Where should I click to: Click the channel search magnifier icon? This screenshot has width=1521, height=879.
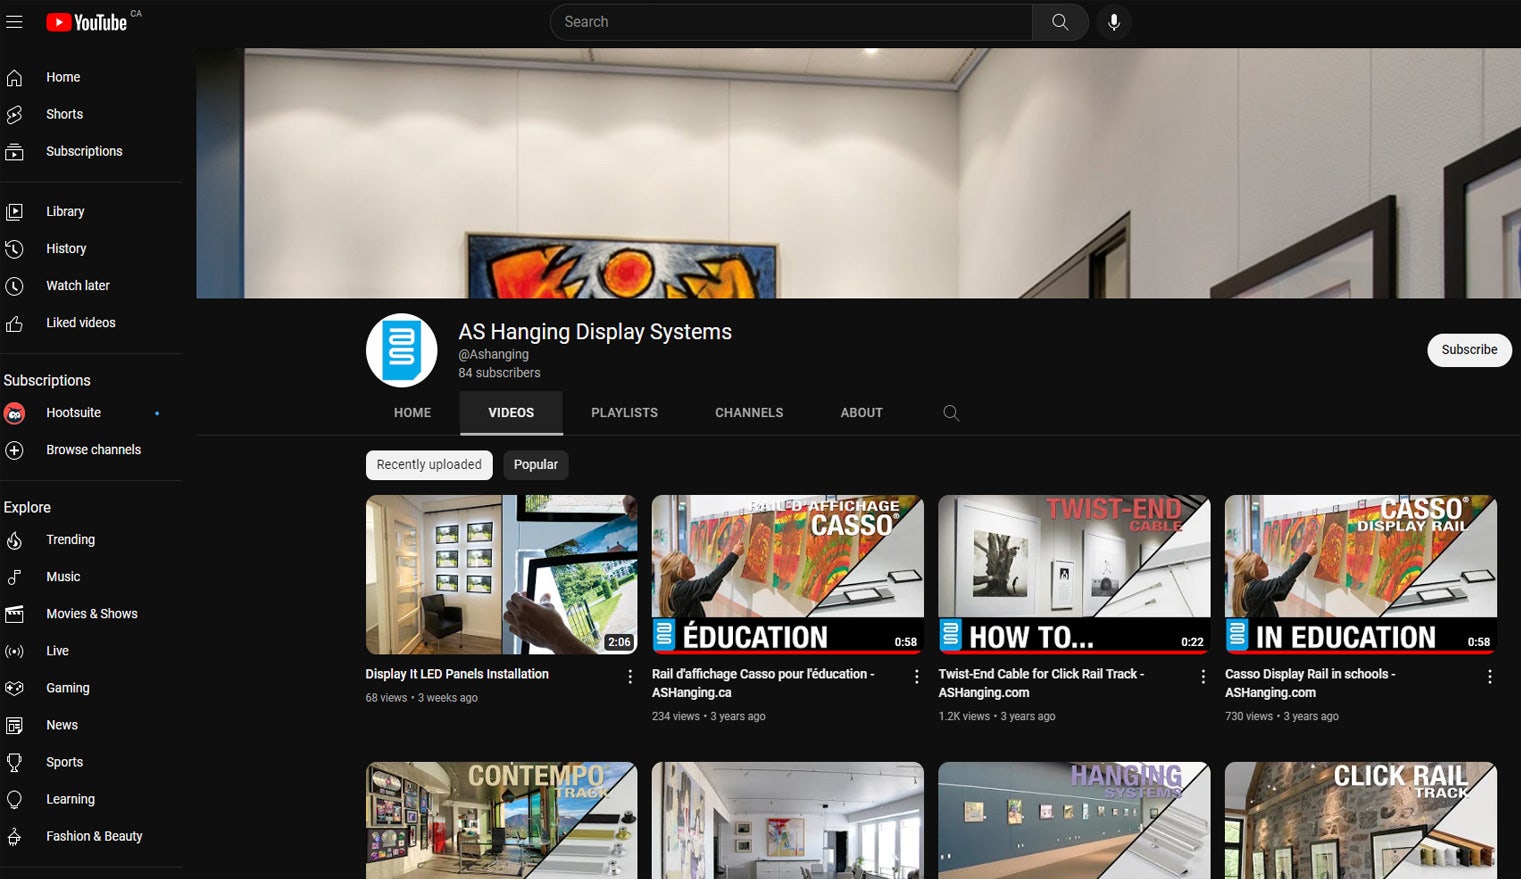point(951,413)
